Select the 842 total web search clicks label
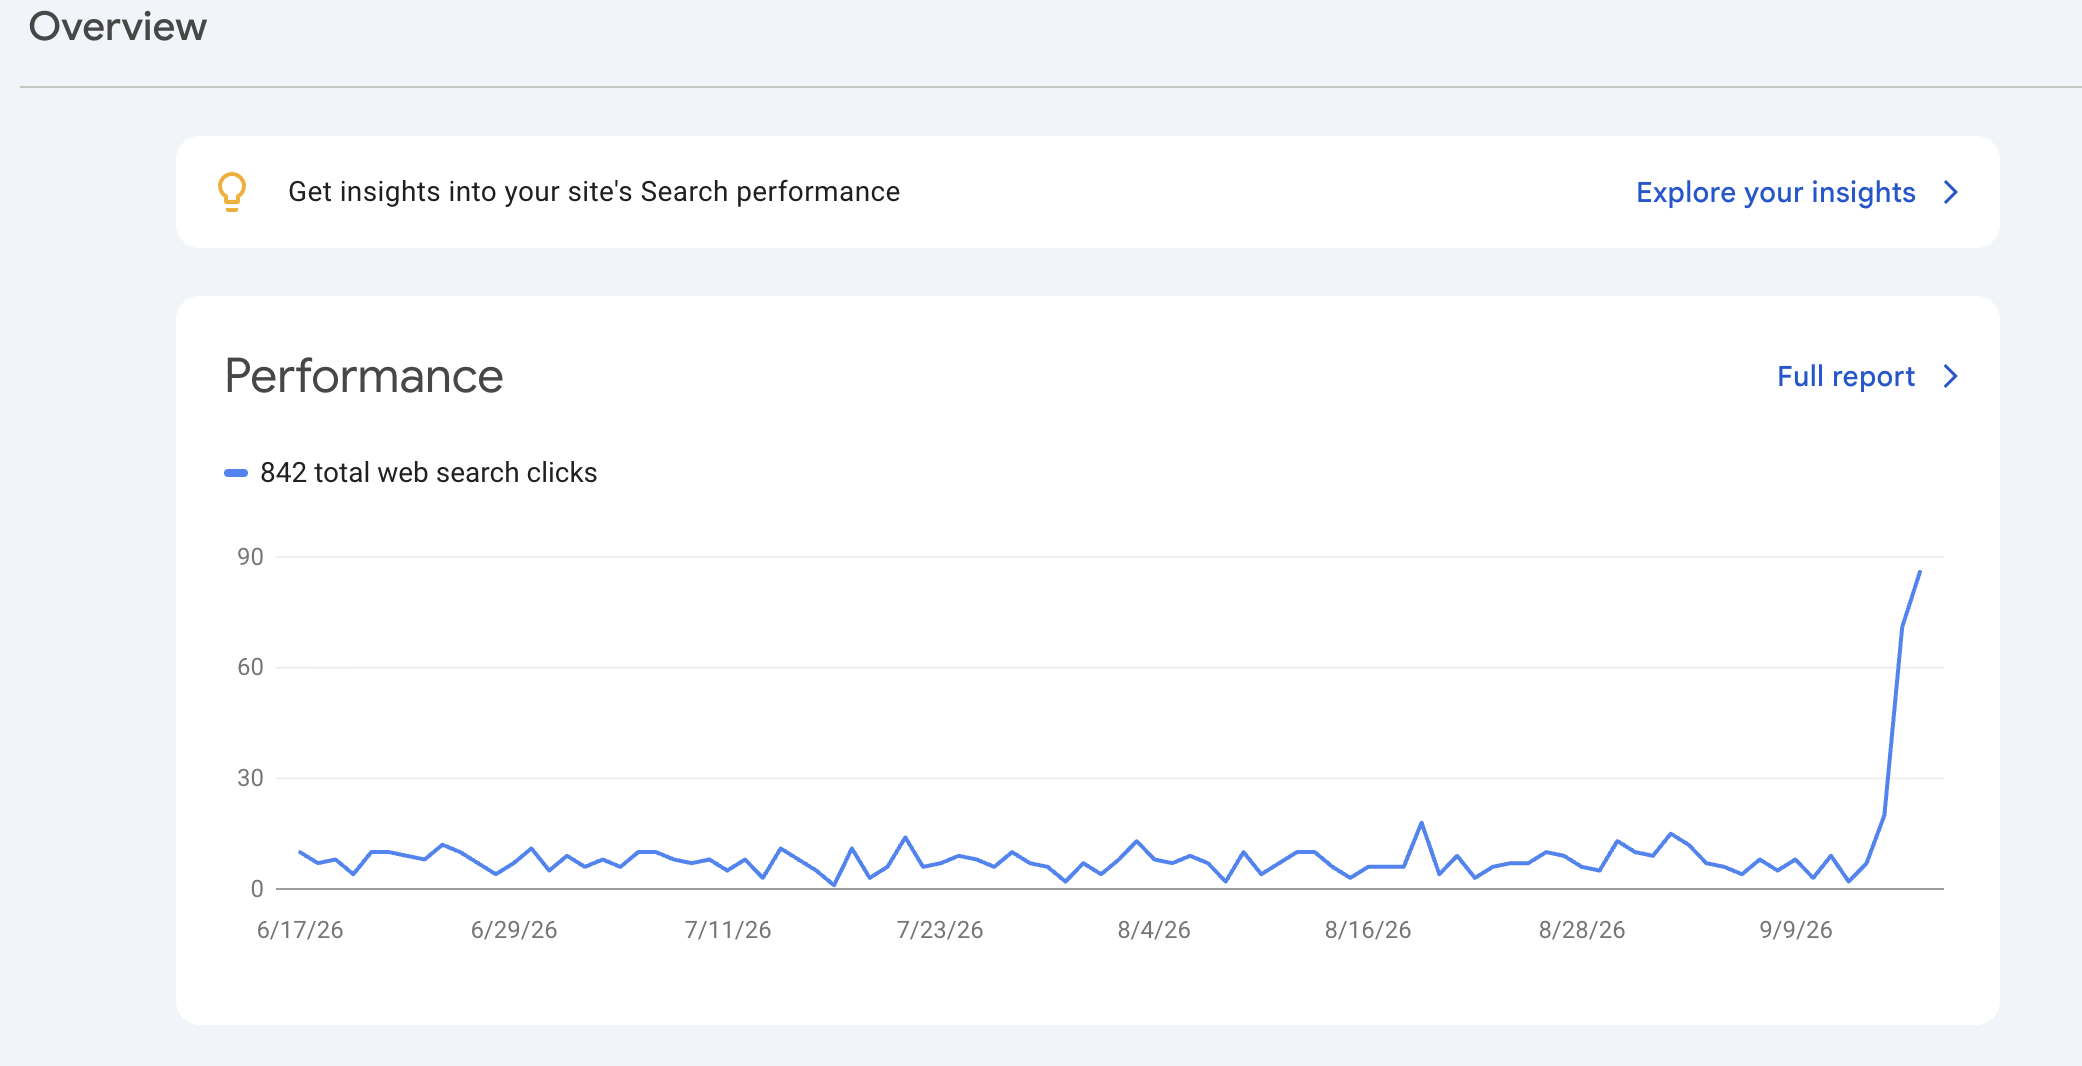Screen dimensions: 2082x1066 (x=428, y=472)
